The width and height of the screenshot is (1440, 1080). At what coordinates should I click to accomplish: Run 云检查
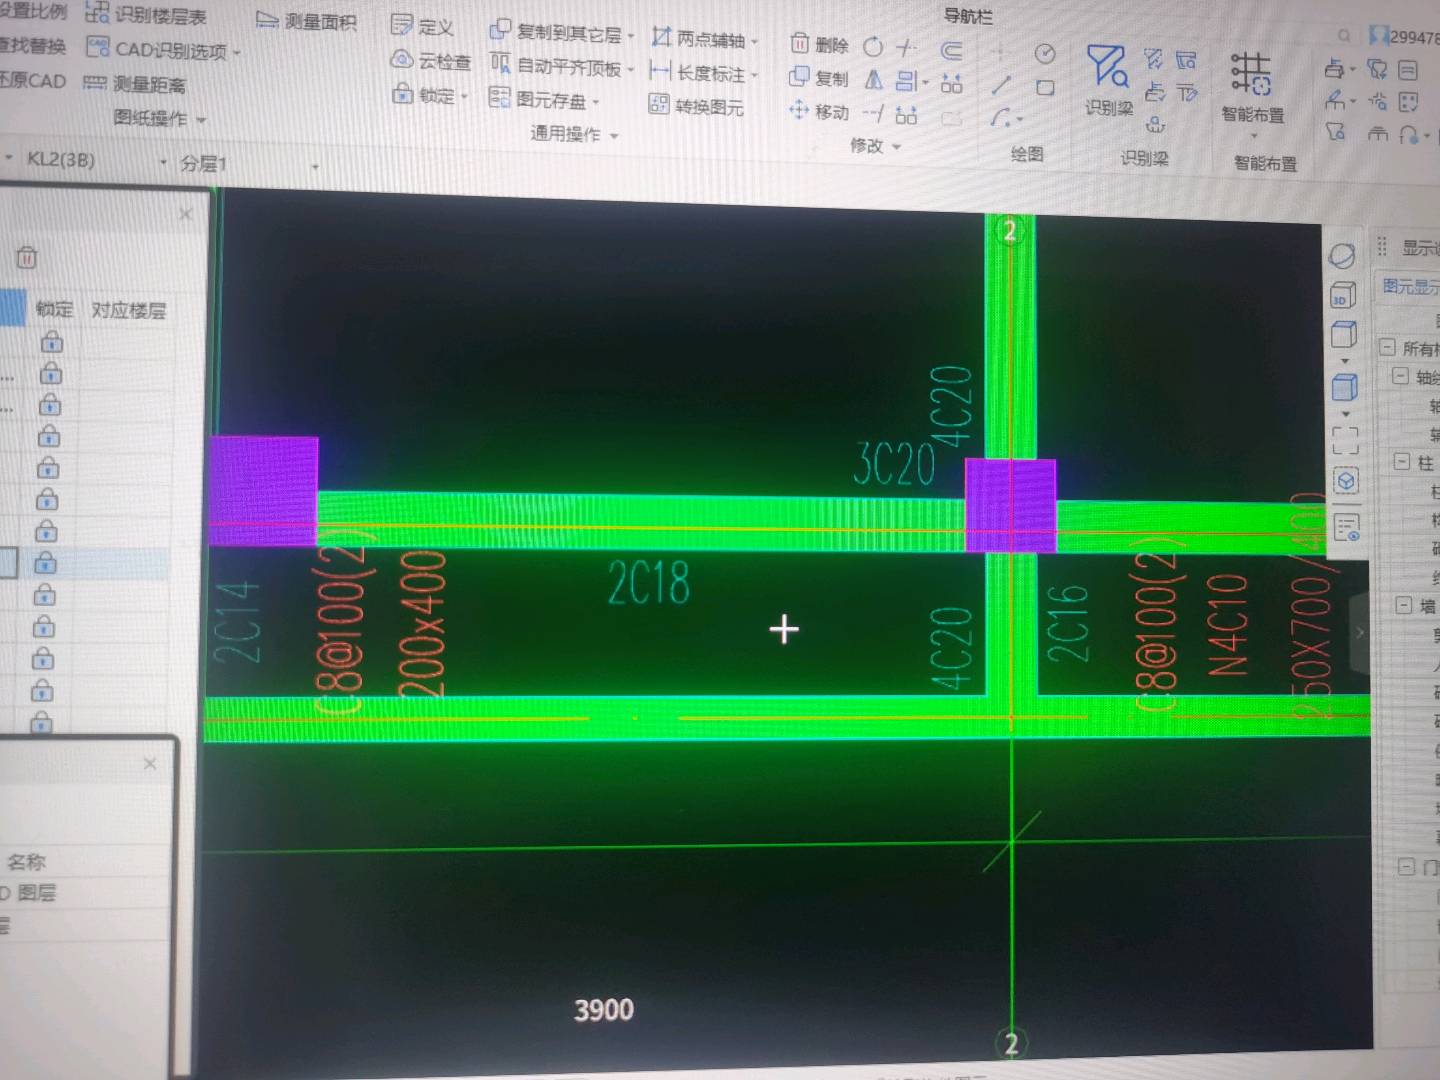click(431, 61)
